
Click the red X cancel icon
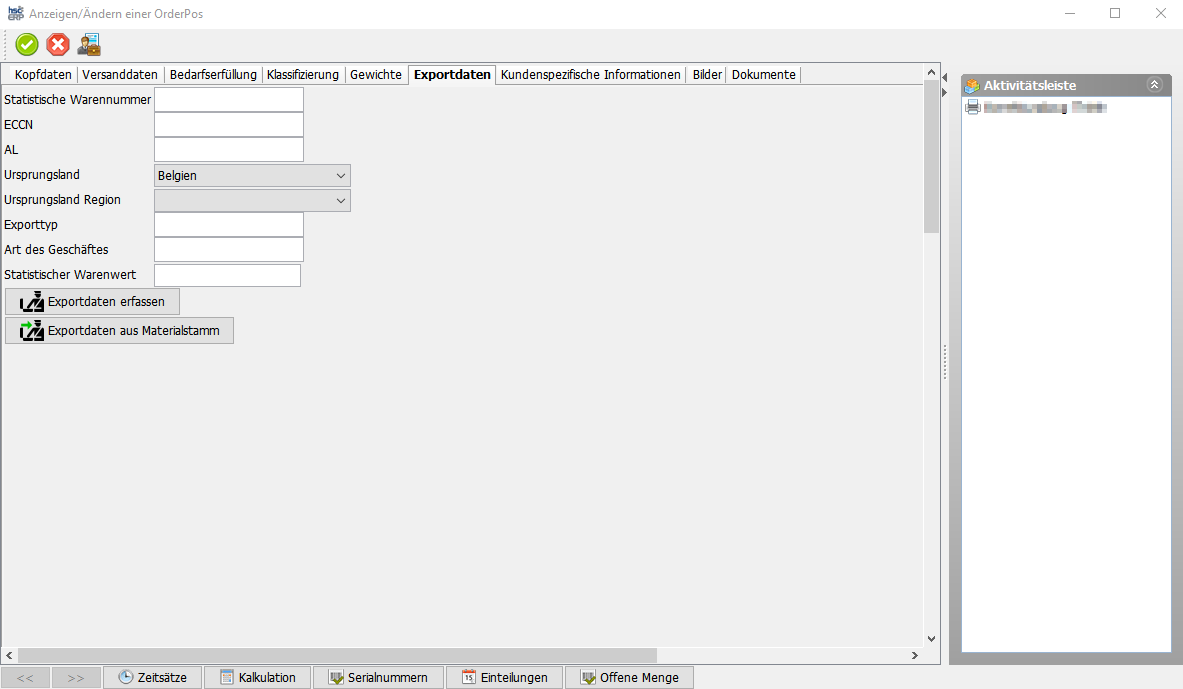[58, 45]
